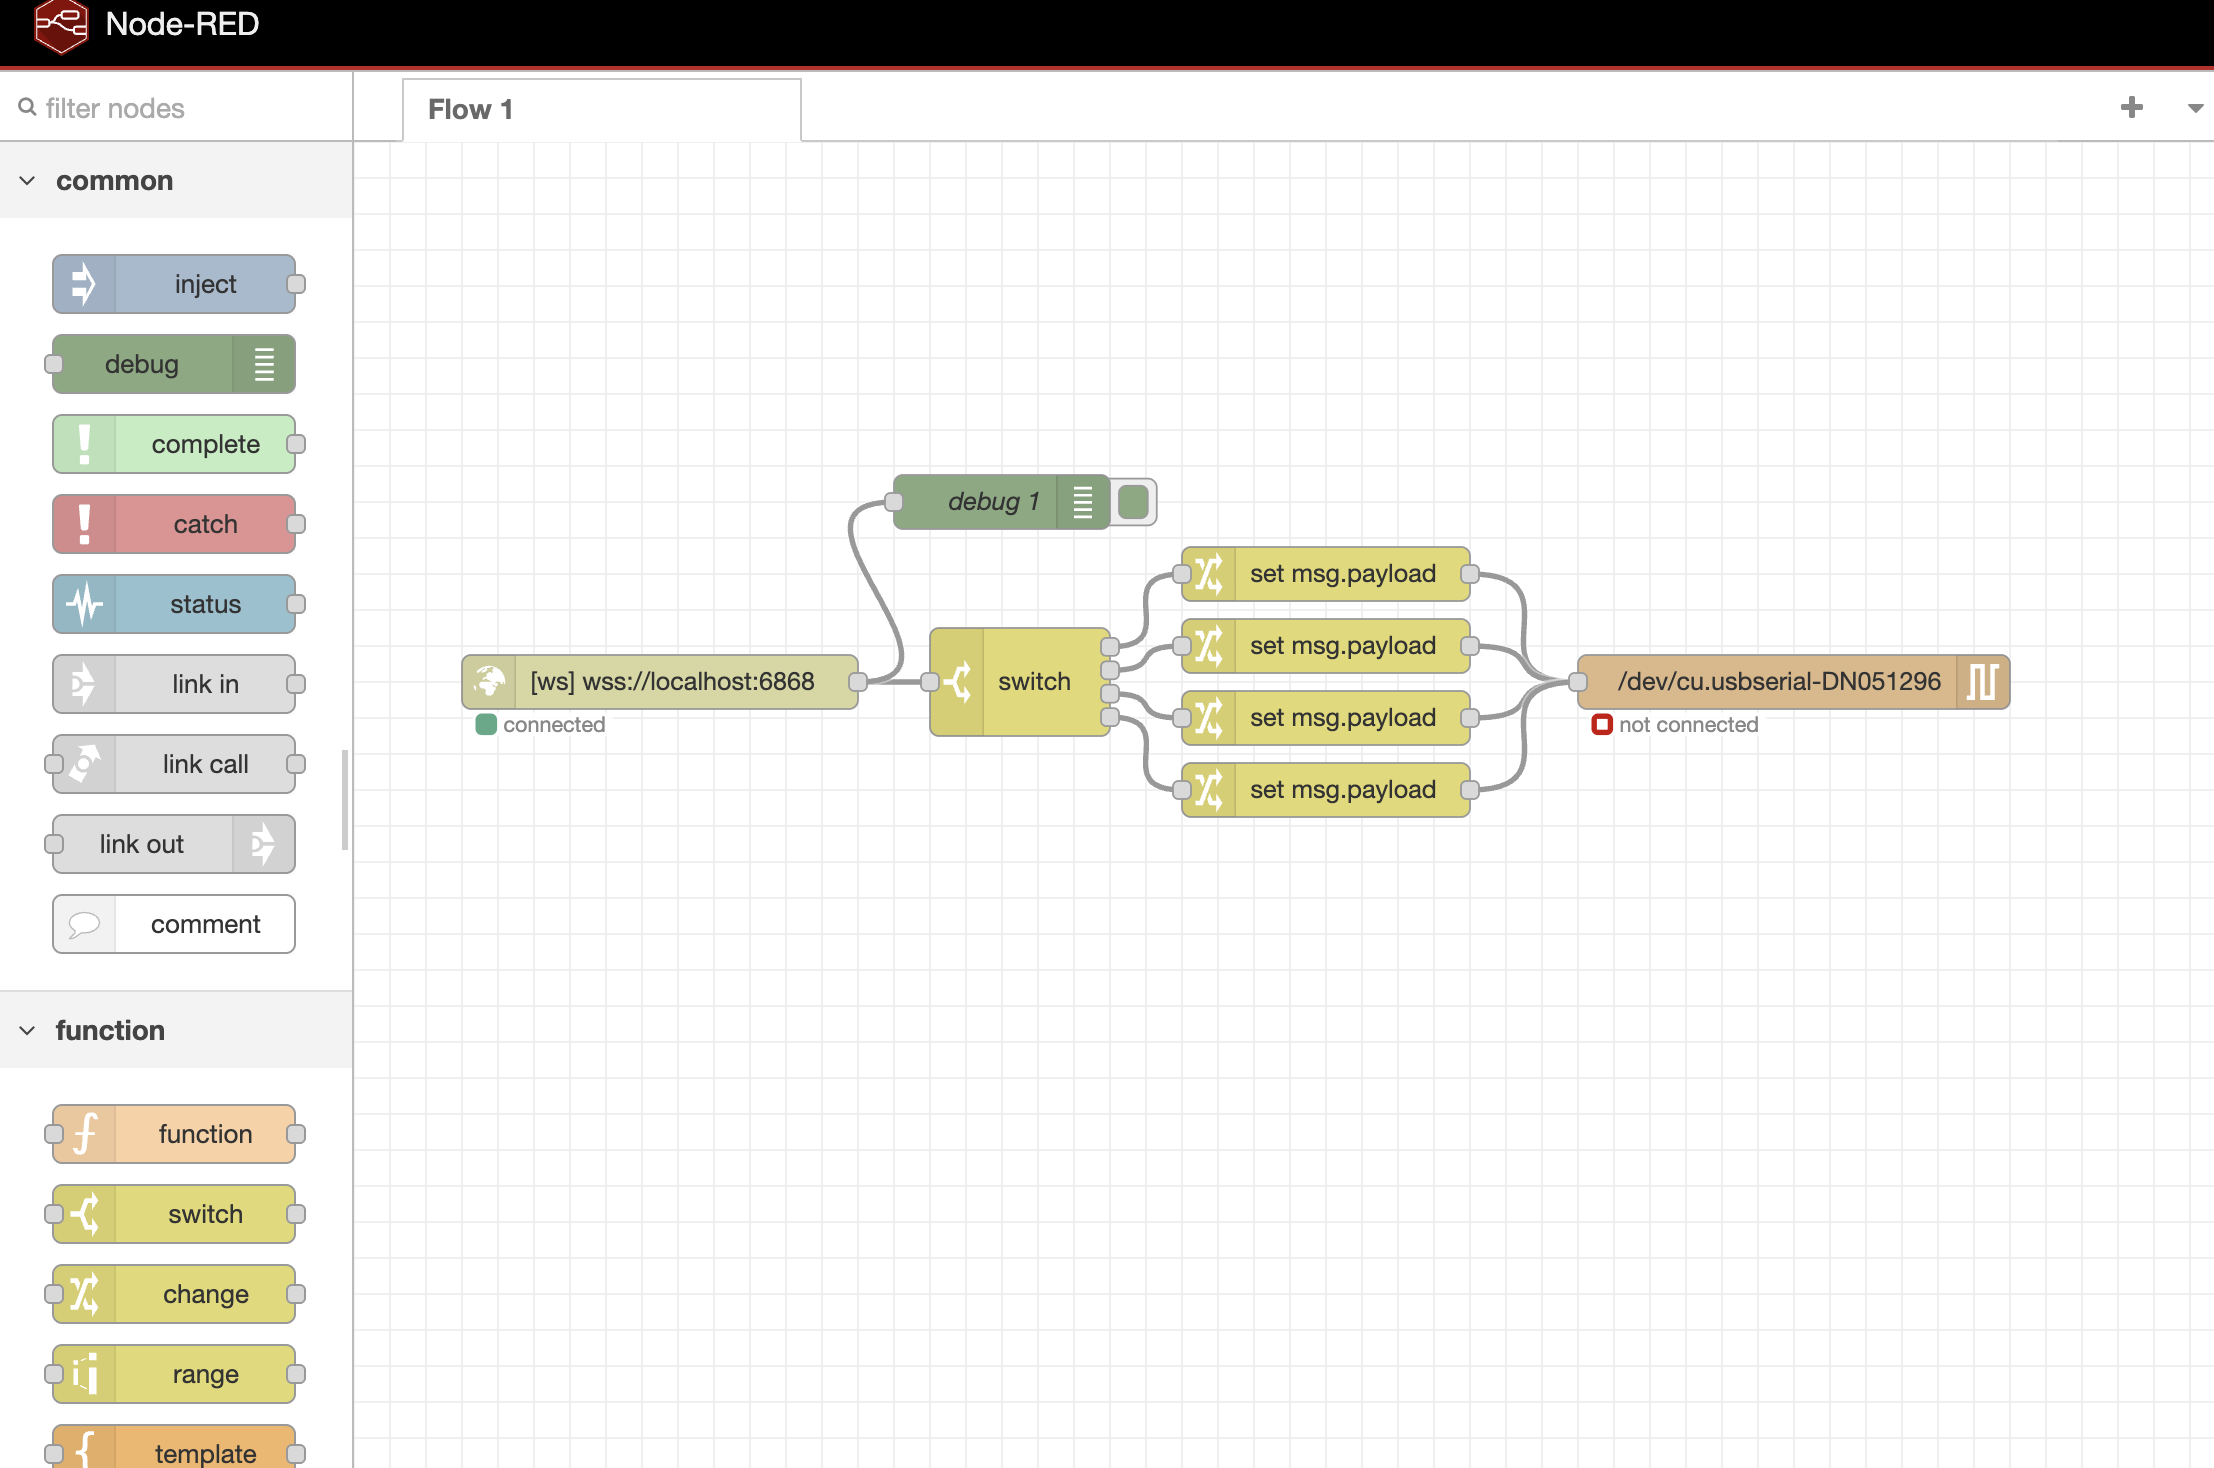This screenshot has width=2214, height=1468.
Task: Click the comment node speech bubble icon
Action: pyautogui.click(x=84, y=924)
